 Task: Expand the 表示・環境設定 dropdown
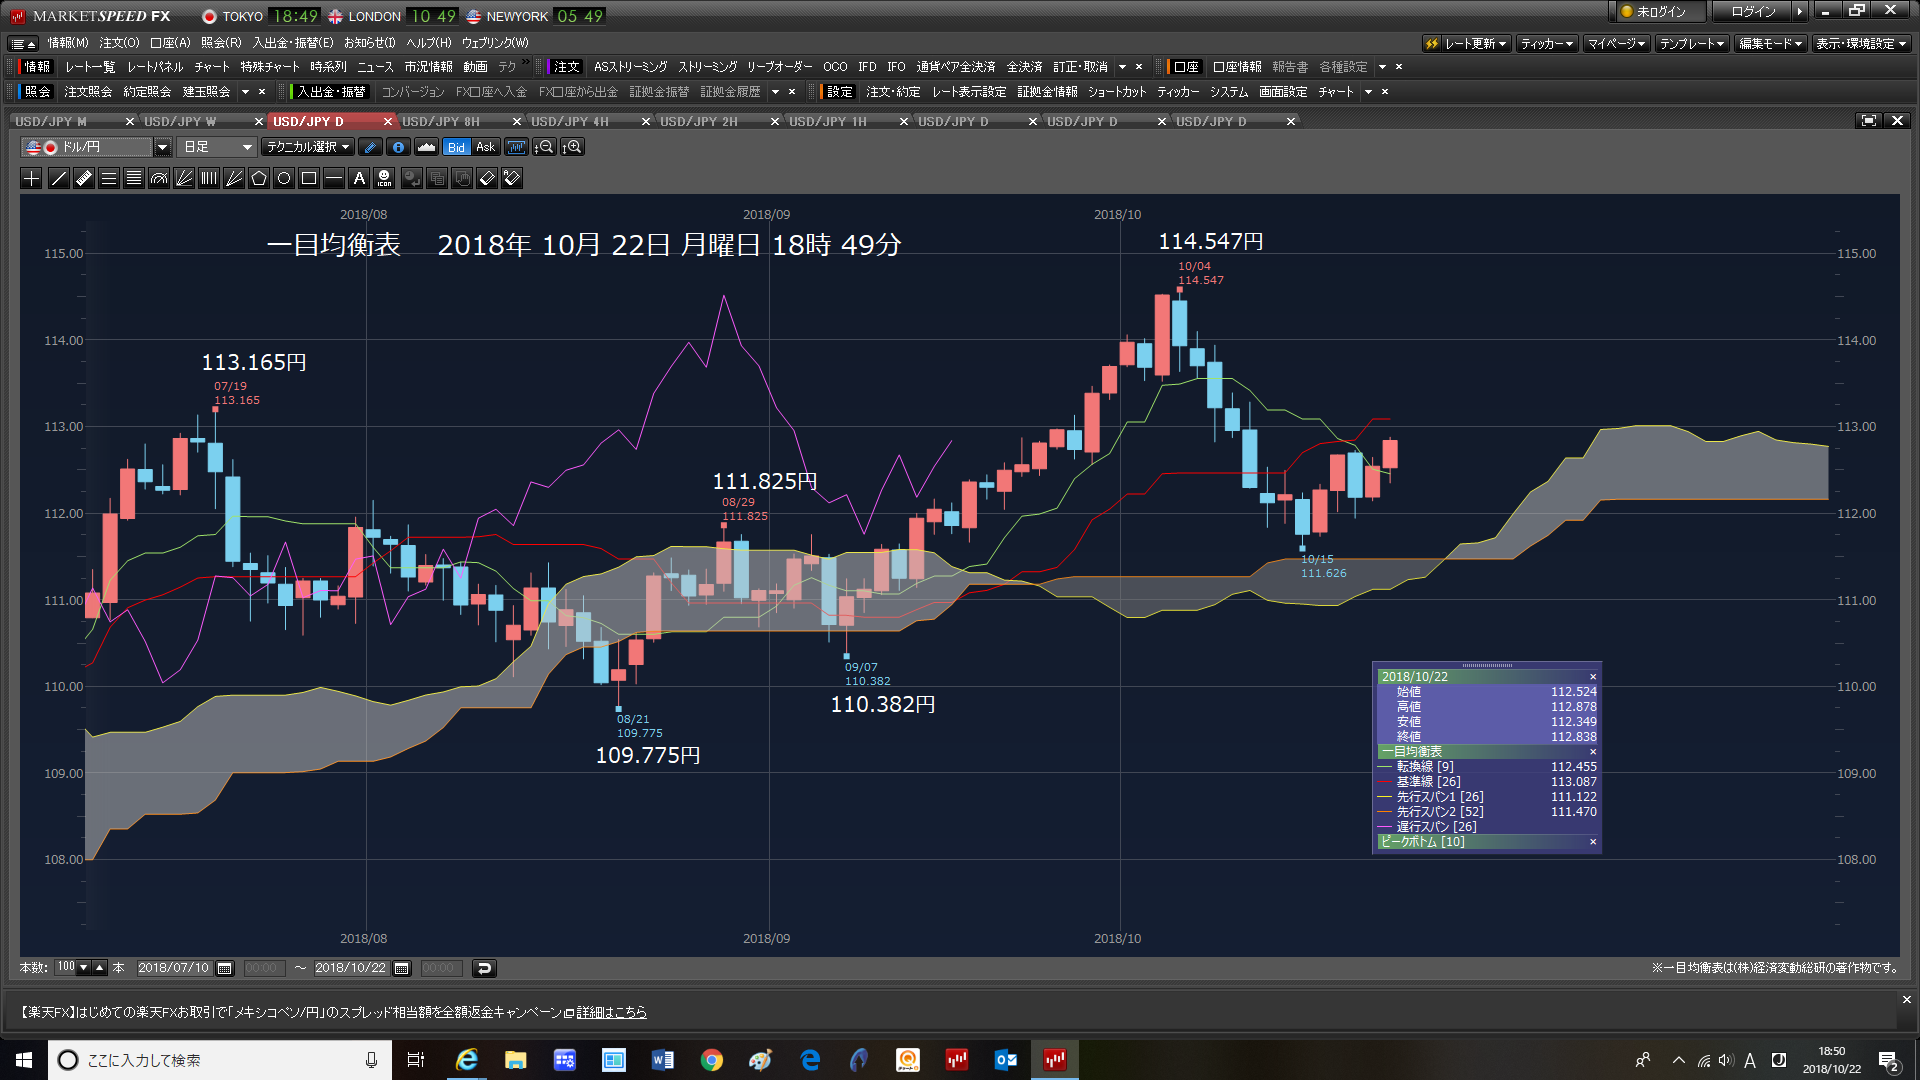pos(1861,44)
